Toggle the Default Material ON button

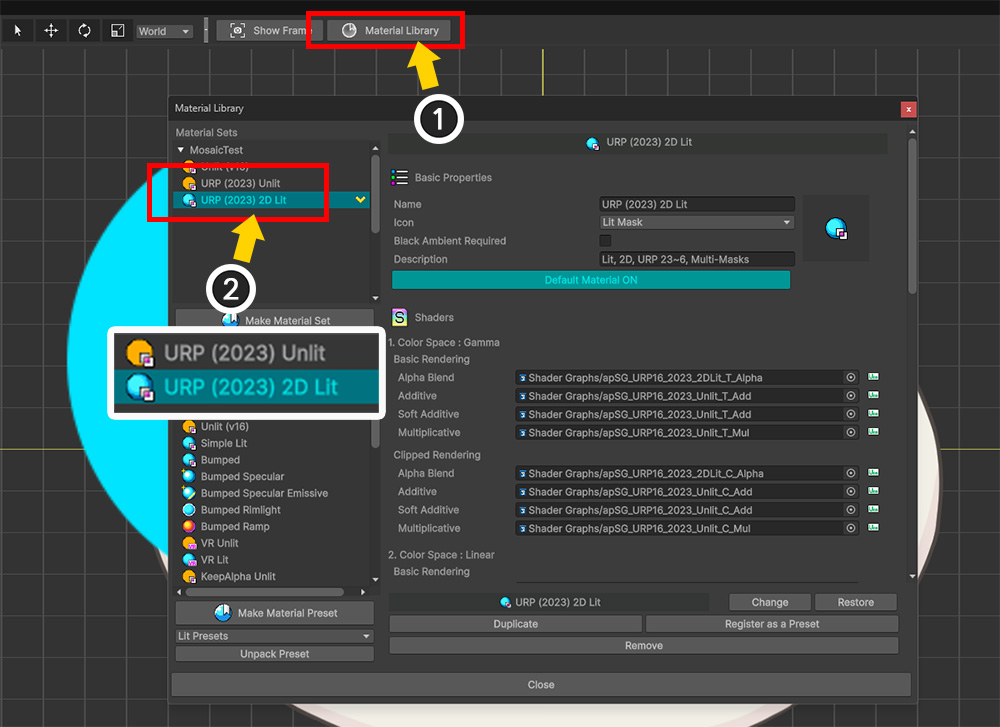(x=590, y=280)
